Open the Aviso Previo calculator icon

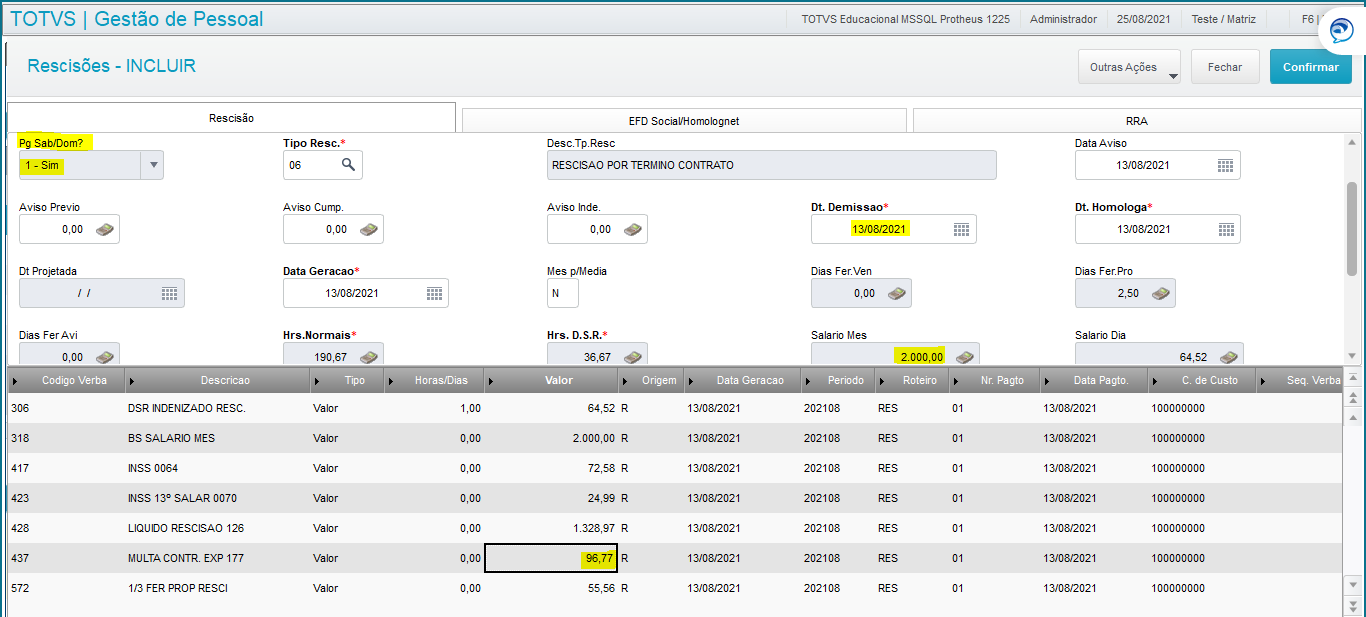(105, 229)
